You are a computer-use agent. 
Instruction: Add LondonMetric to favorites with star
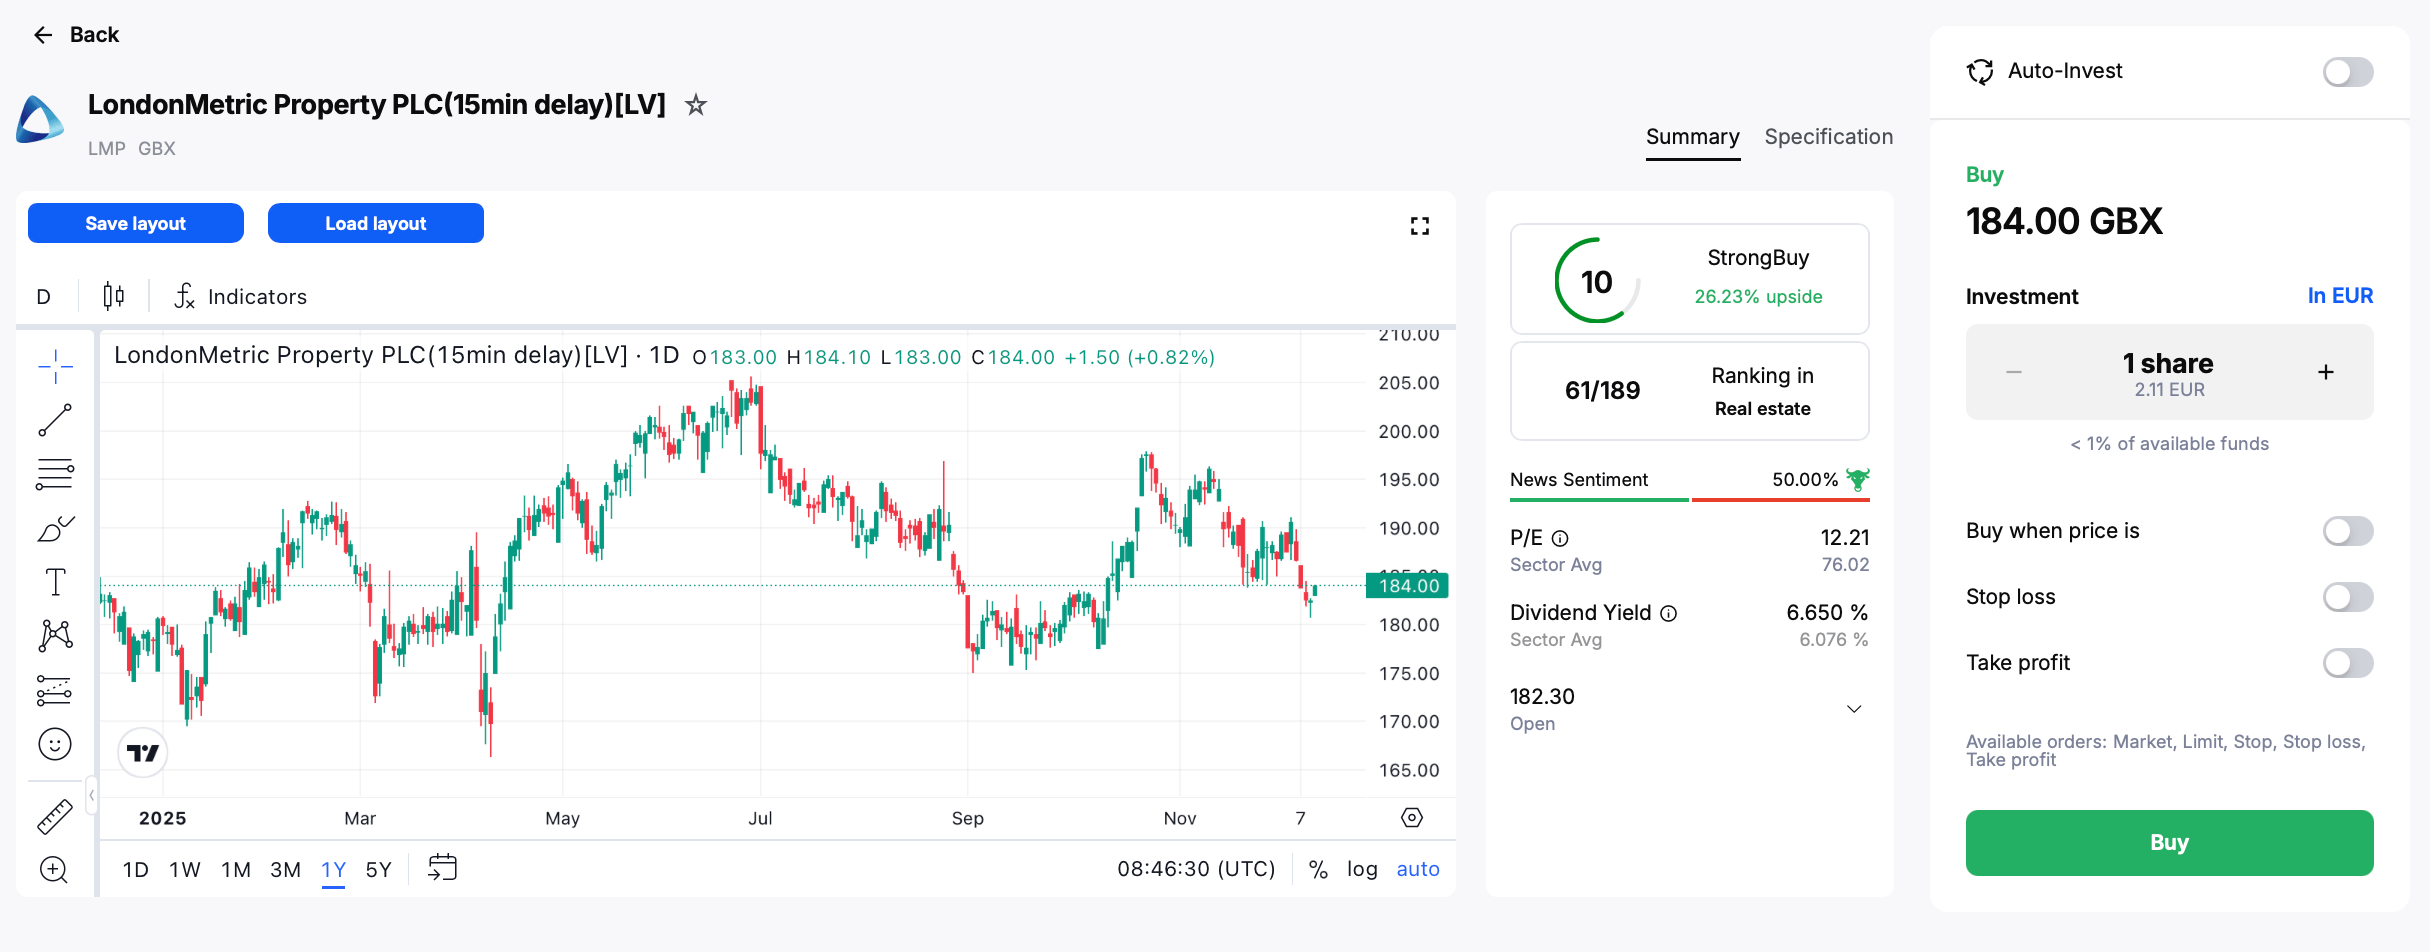coord(696,104)
